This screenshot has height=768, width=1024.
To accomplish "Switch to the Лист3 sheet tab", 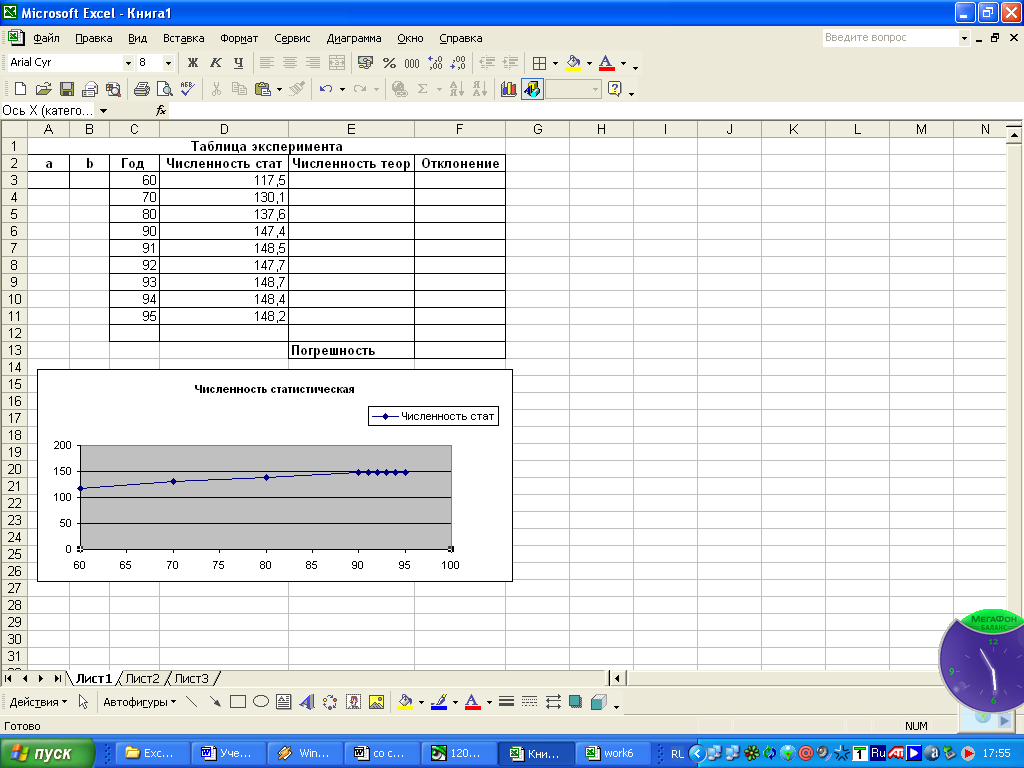I will [191, 679].
